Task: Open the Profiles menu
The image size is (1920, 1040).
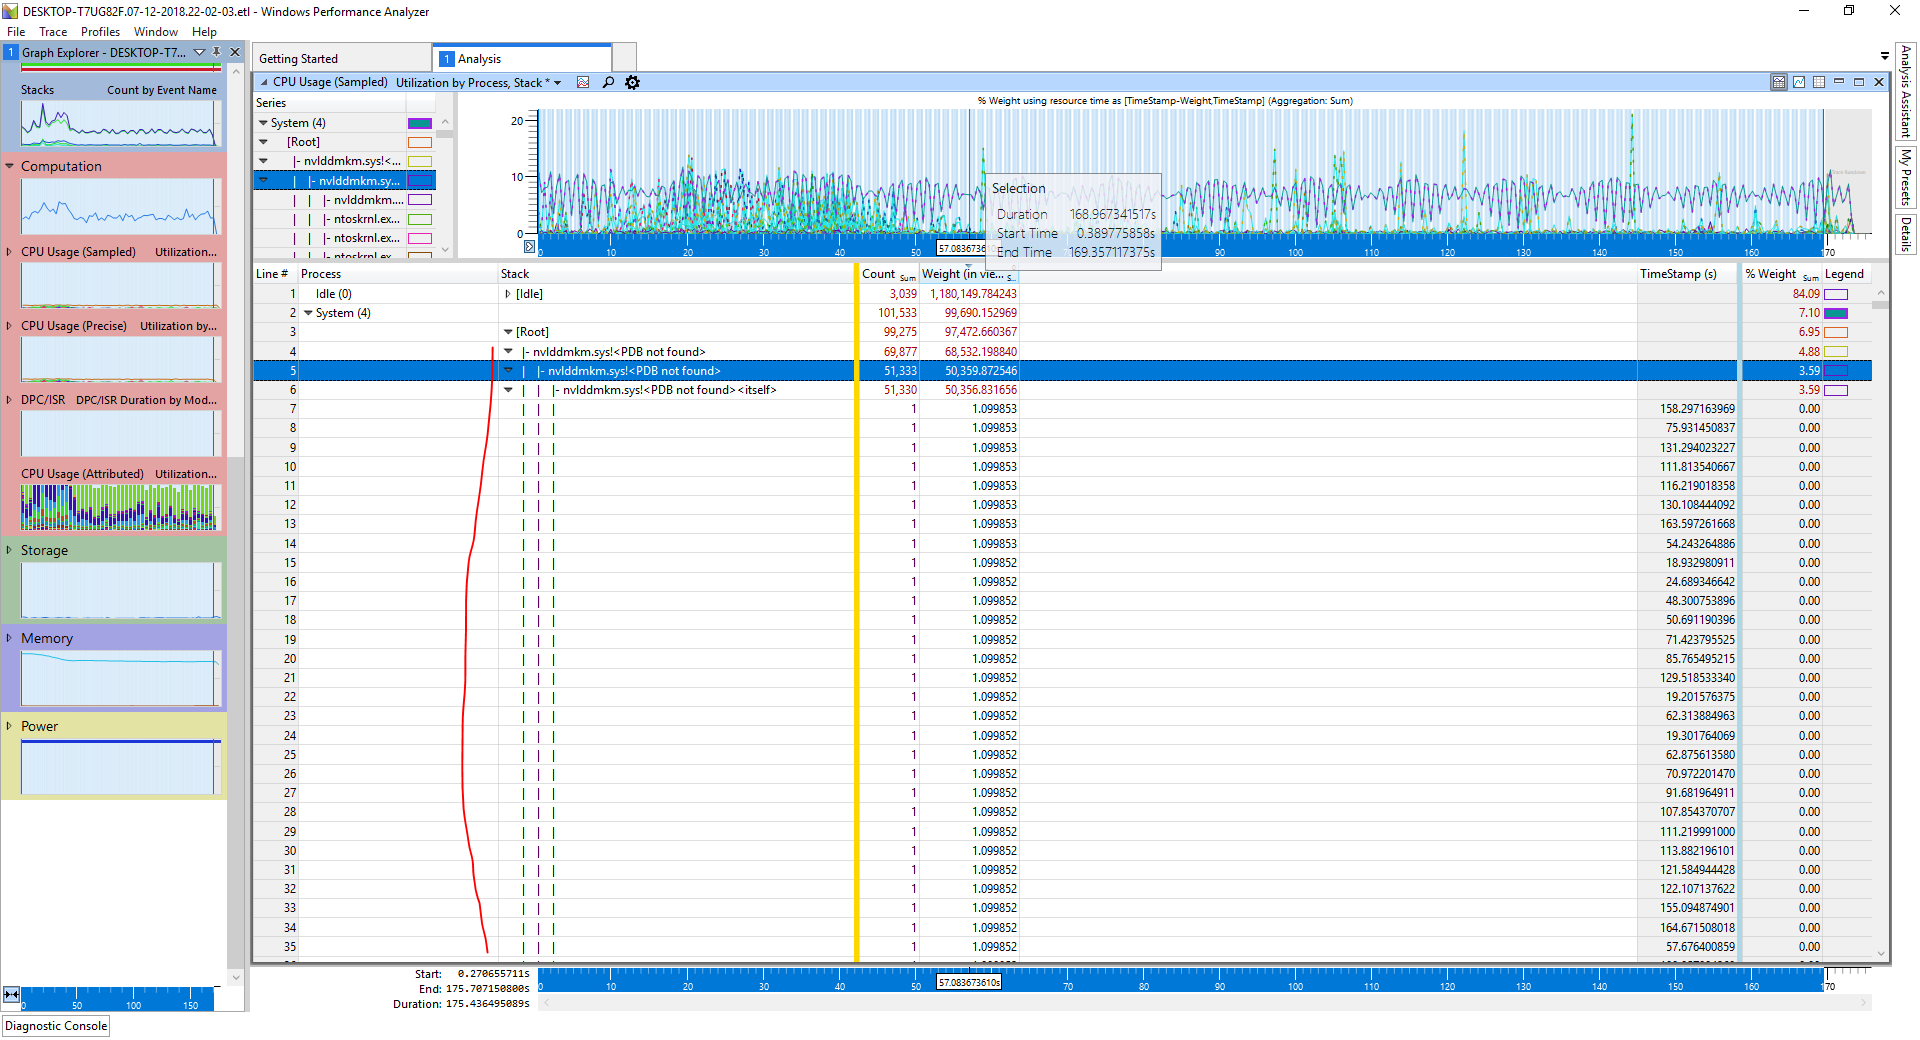Action: pyautogui.click(x=100, y=32)
